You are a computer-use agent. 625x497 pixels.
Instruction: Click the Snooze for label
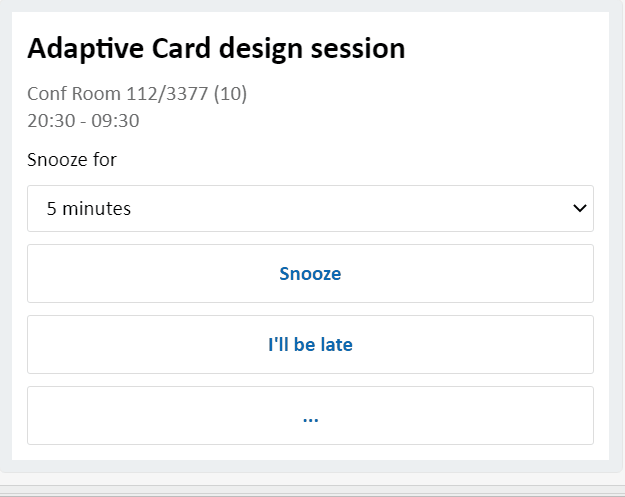(x=72, y=159)
